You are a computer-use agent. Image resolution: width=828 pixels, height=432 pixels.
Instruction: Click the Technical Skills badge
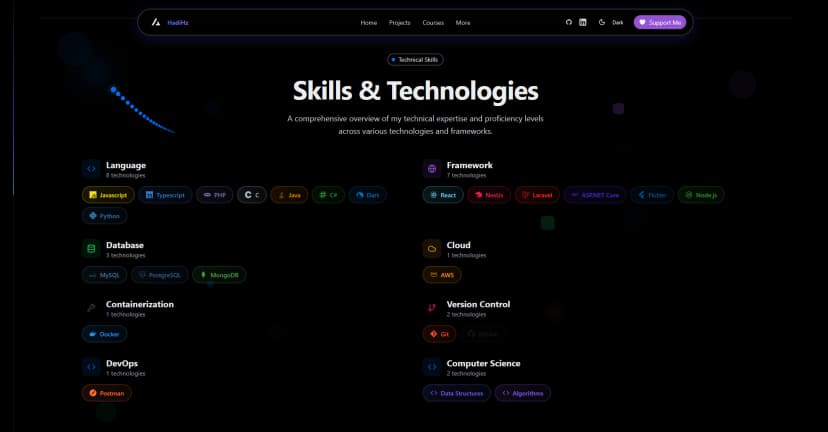click(415, 60)
